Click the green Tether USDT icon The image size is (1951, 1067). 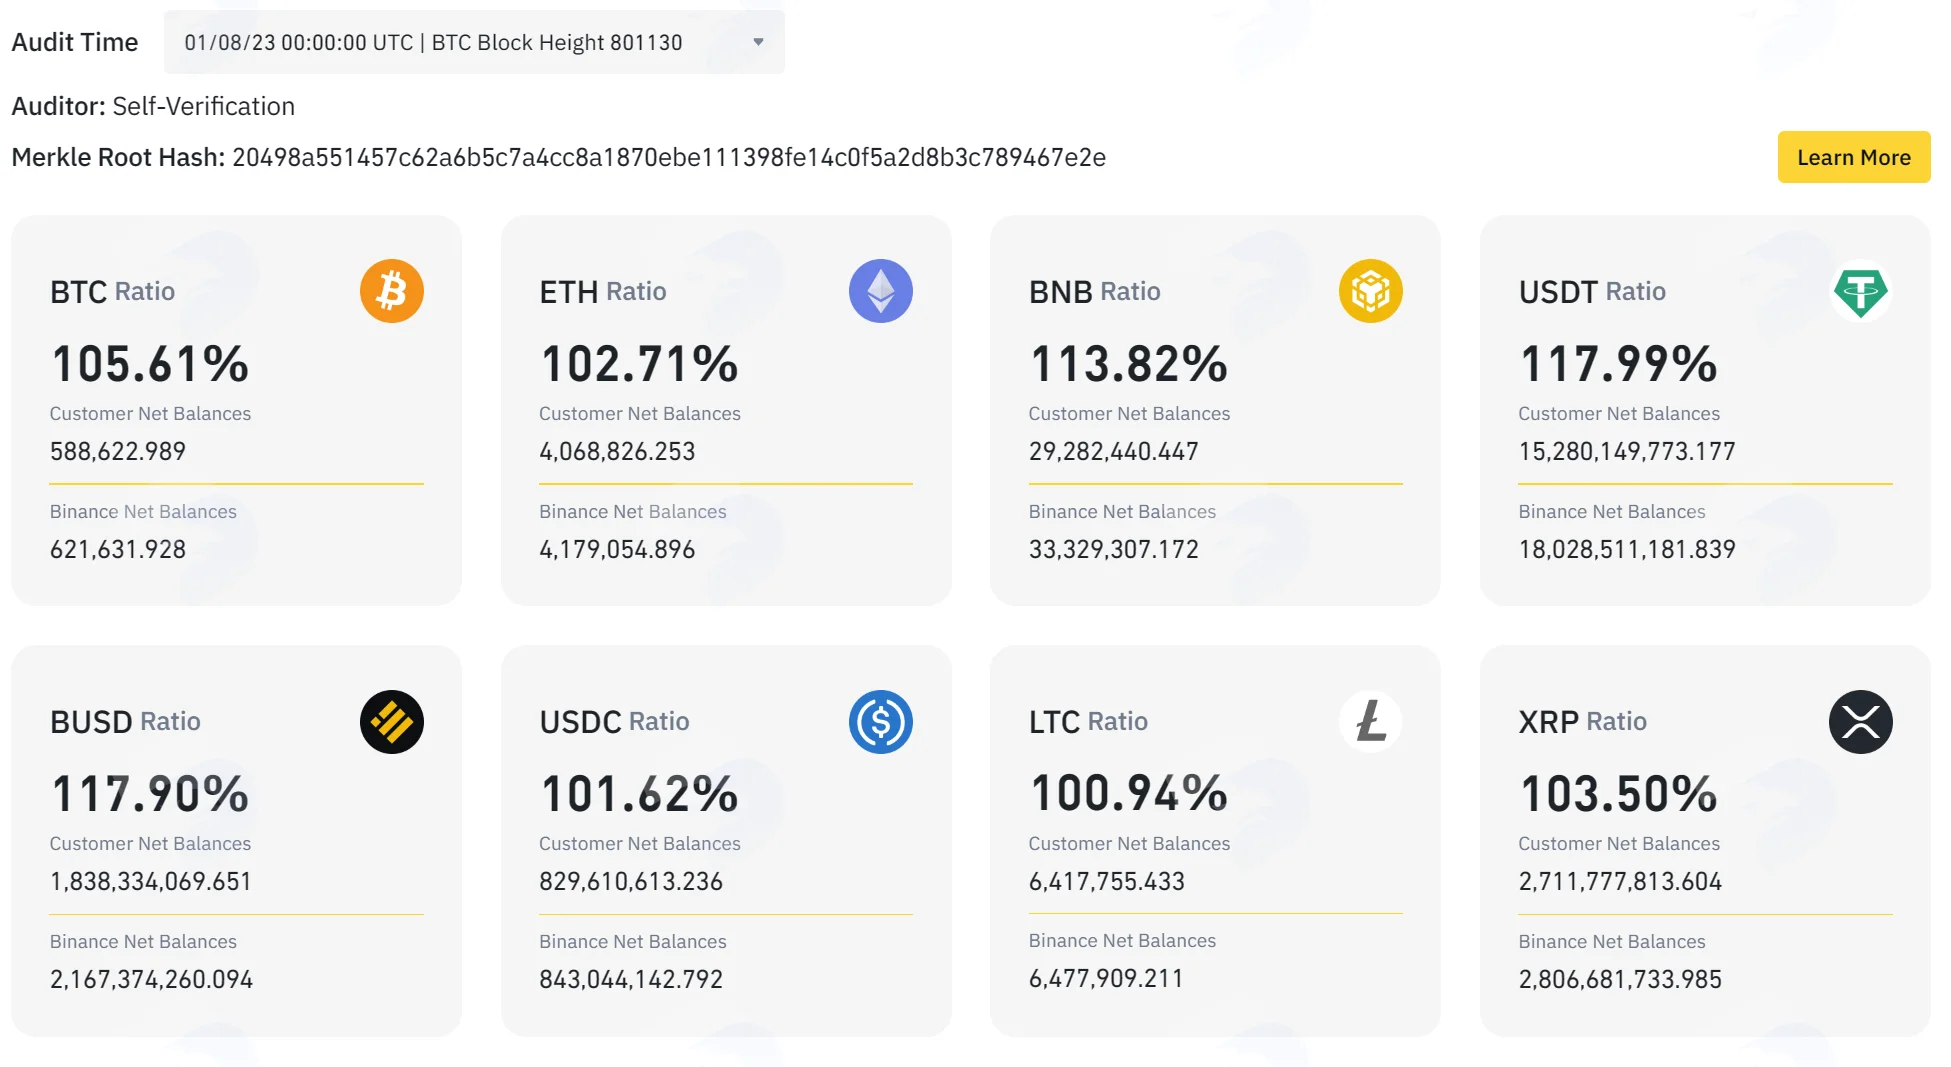tap(1860, 291)
